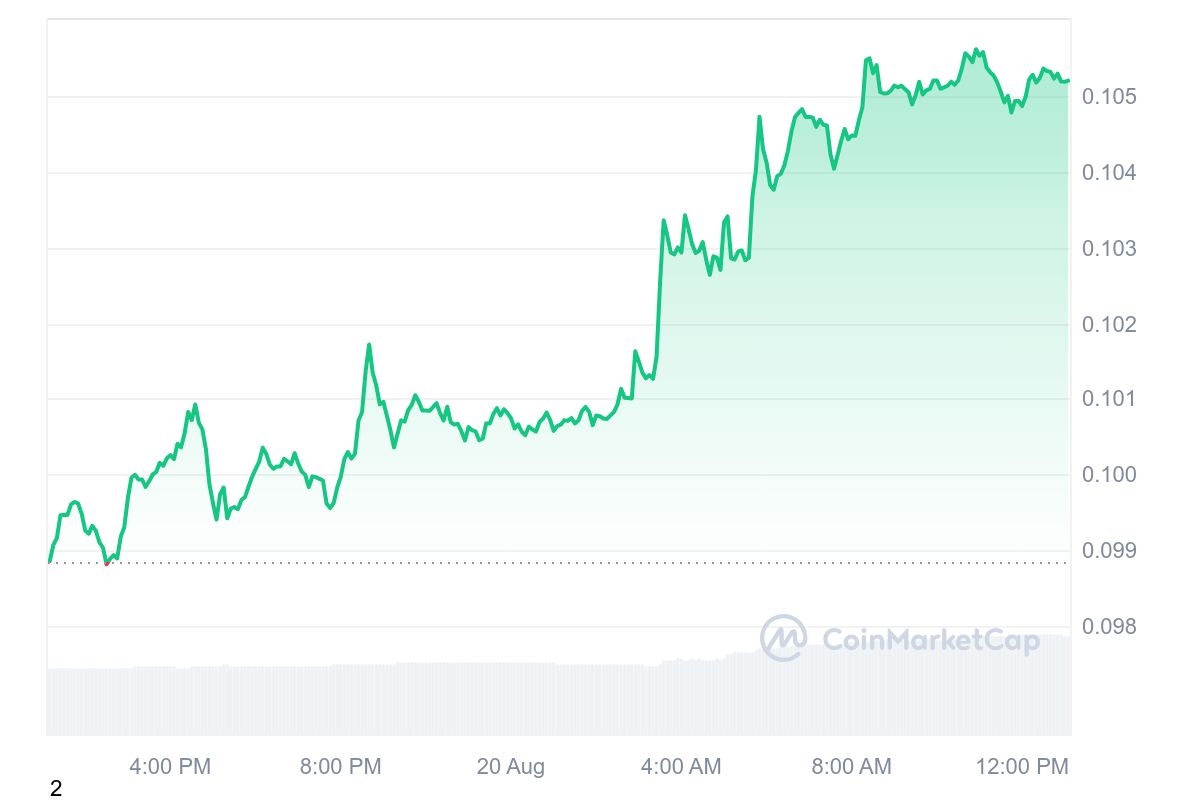The height and width of the screenshot is (800, 1200).
Task: Select the 4:00 AM time label
Action: click(680, 767)
